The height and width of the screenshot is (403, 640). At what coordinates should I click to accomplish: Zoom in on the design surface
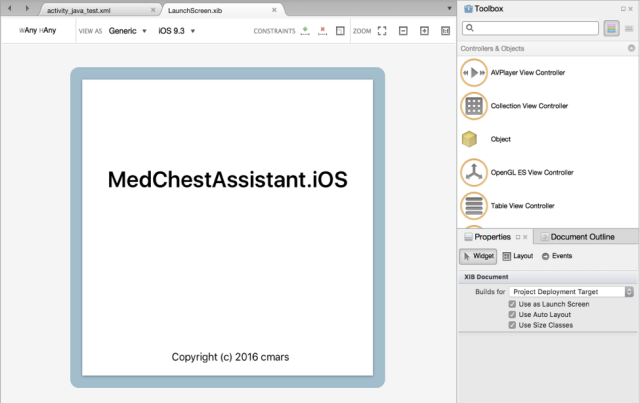424,31
